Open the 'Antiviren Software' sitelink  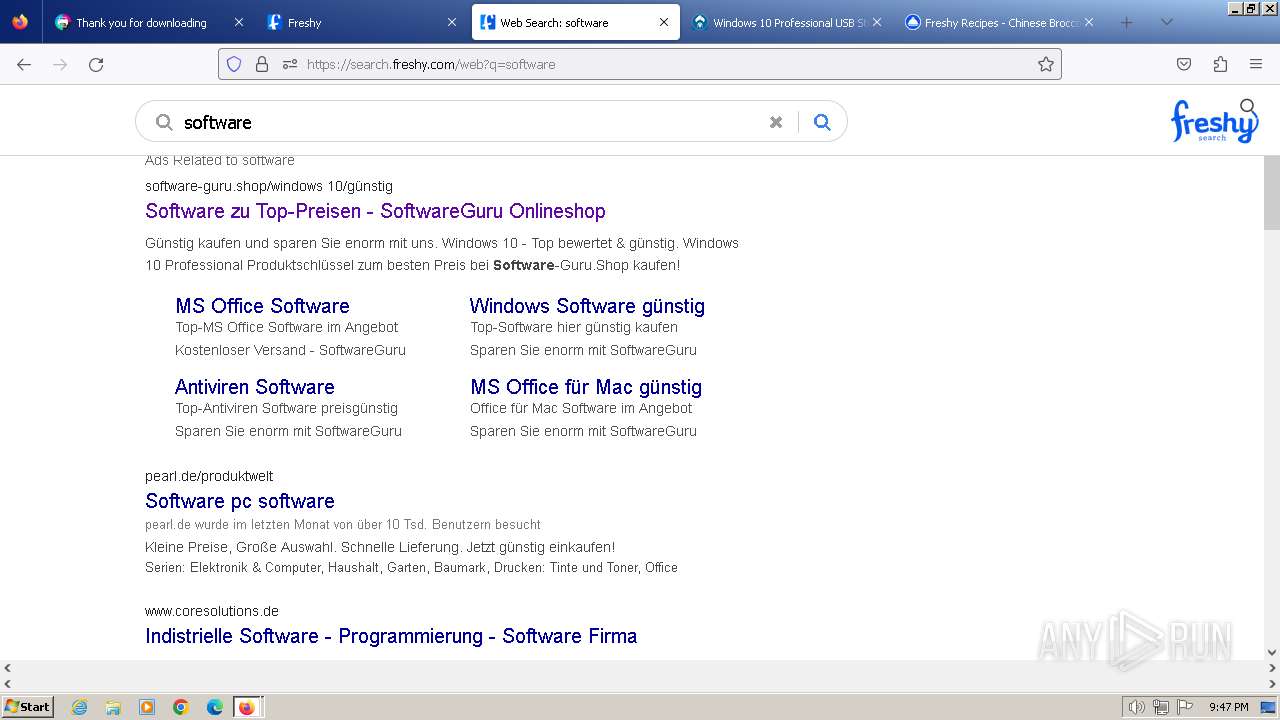255,387
